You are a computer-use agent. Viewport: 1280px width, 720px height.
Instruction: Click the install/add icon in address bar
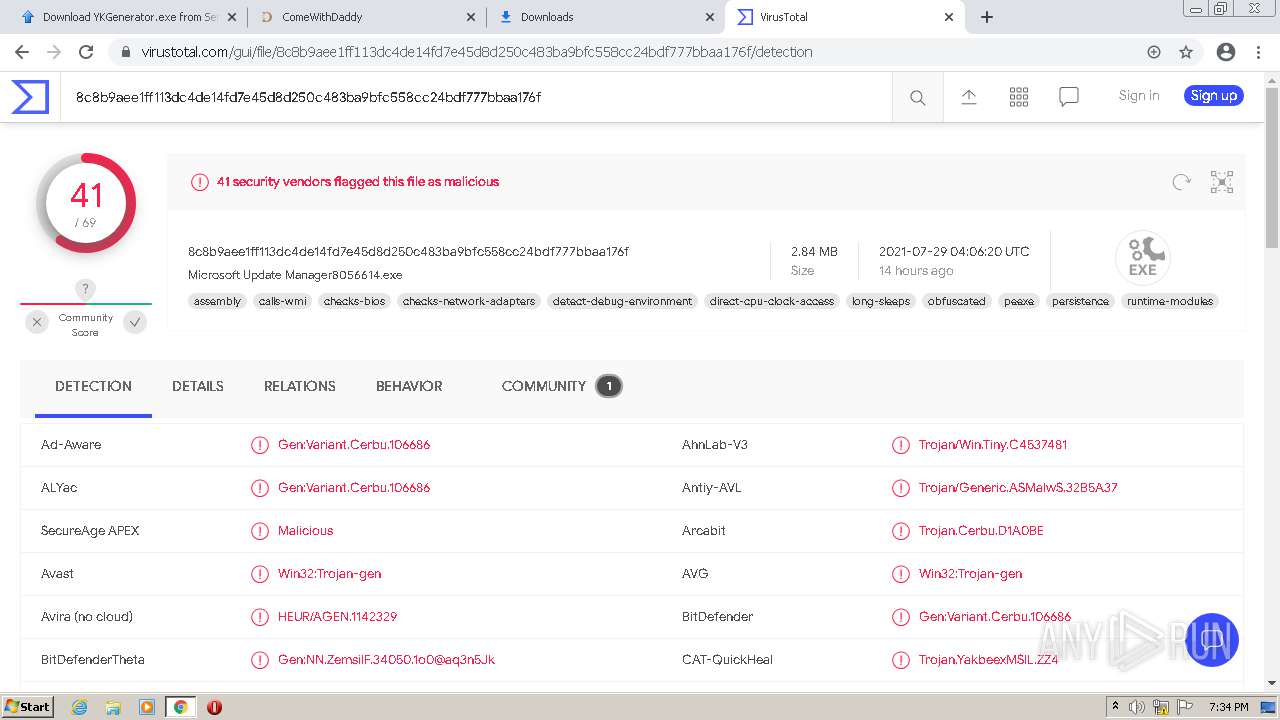1154,52
